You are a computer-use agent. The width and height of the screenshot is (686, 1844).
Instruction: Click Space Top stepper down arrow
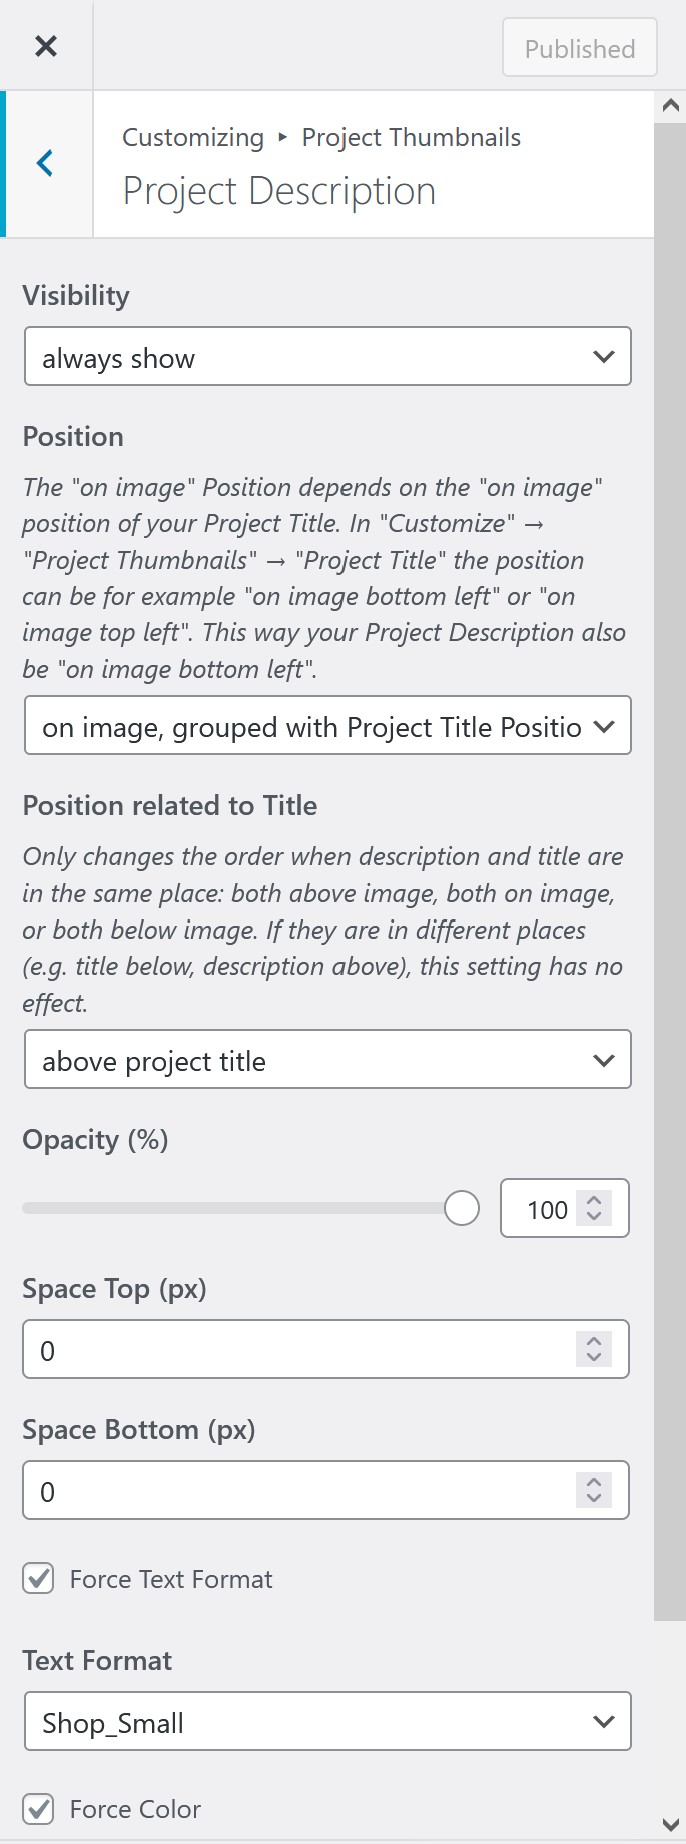tap(593, 1357)
